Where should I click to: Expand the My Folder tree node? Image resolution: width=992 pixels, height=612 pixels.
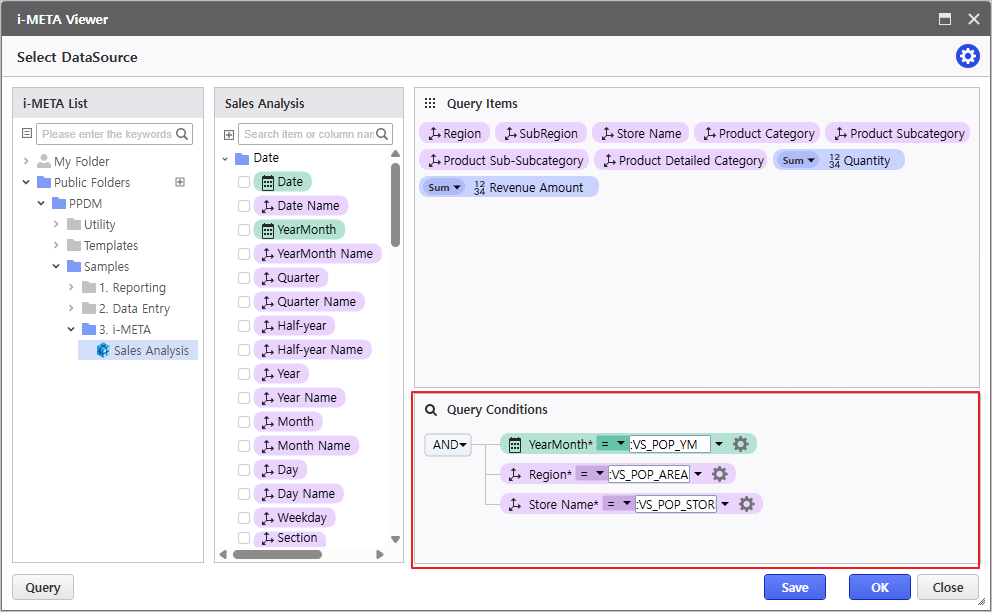pos(26,161)
